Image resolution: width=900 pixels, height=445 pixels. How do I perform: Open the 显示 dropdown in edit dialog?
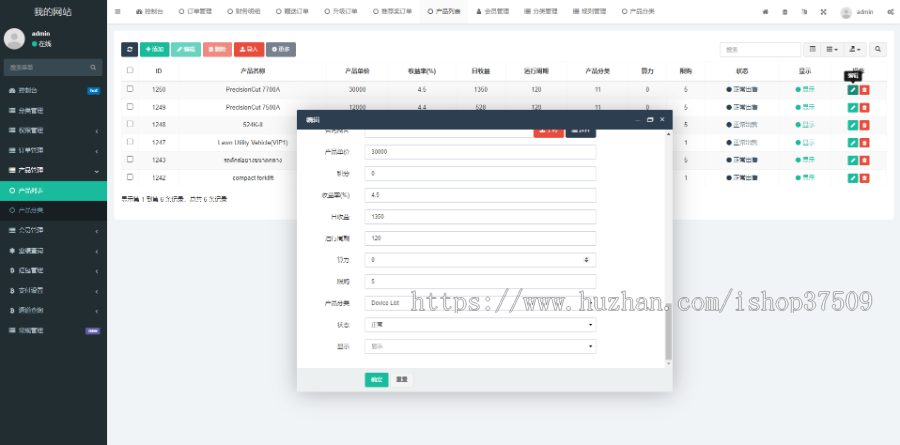(480, 347)
